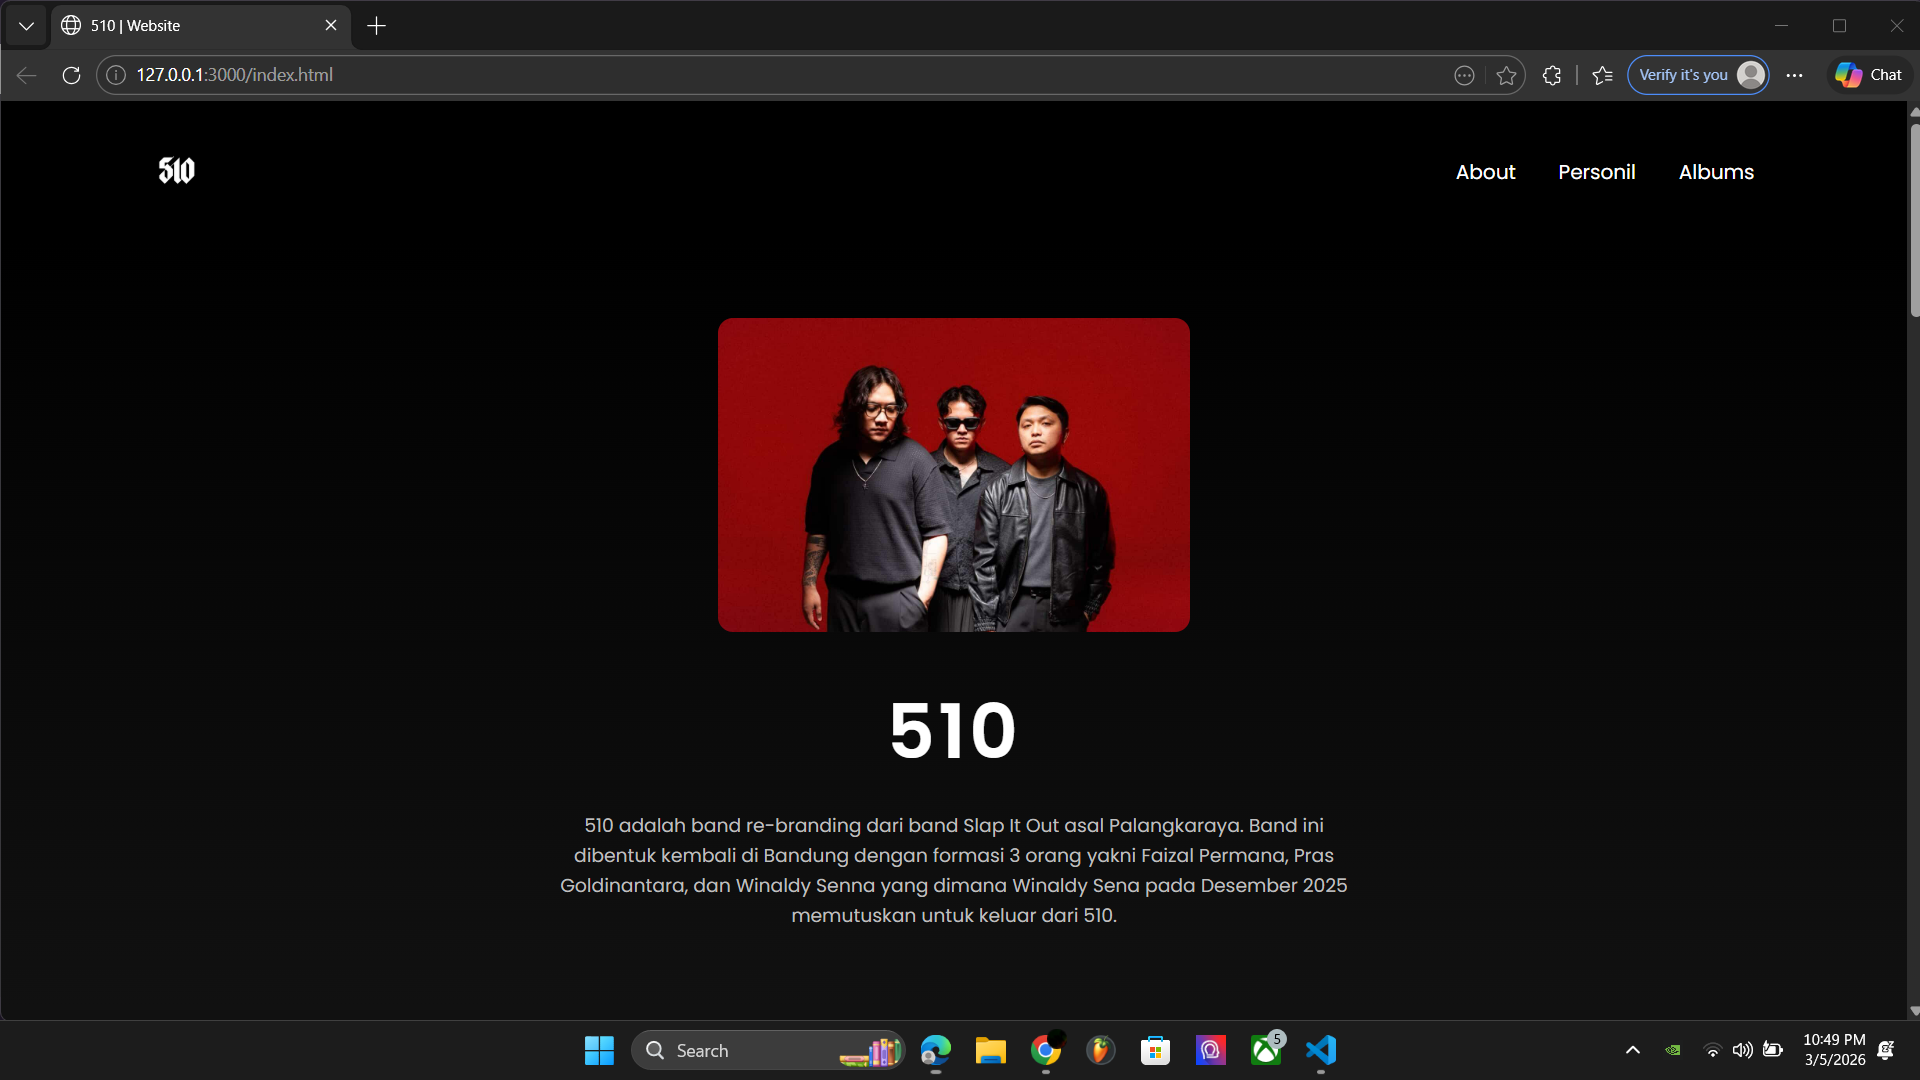The image size is (1920, 1080).
Task: Open Visual Studio Code from the taskbar
Action: click(1320, 1050)
